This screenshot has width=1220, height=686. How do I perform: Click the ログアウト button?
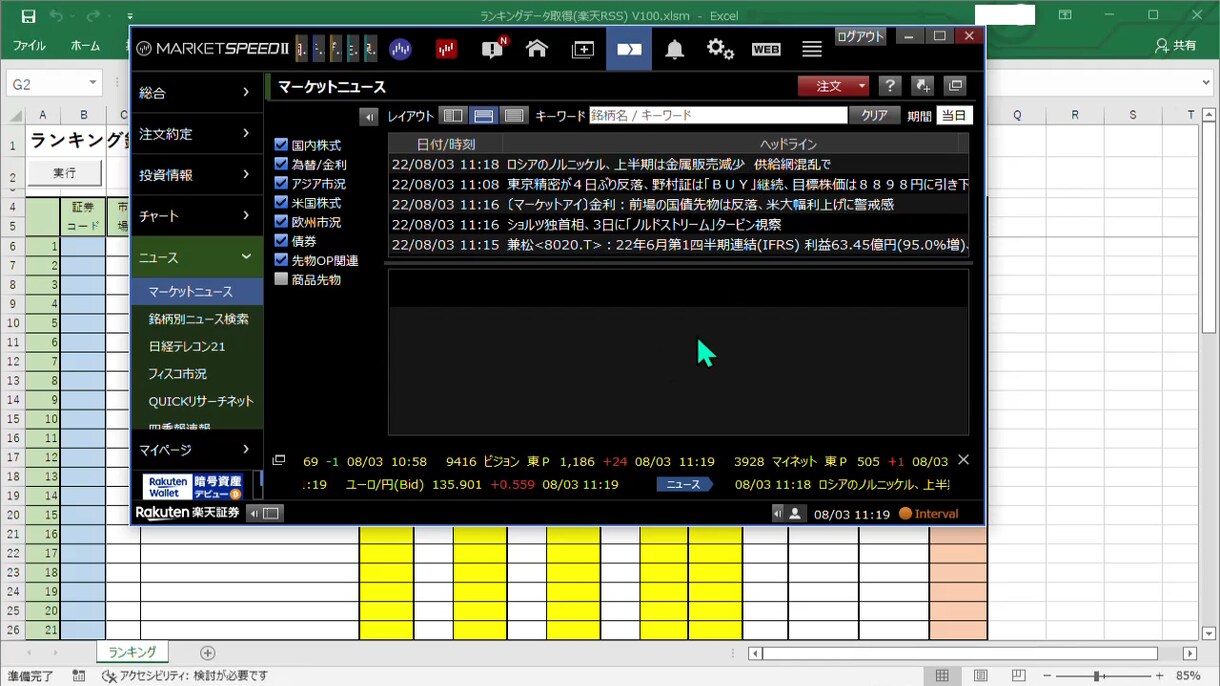pos(861,36)
